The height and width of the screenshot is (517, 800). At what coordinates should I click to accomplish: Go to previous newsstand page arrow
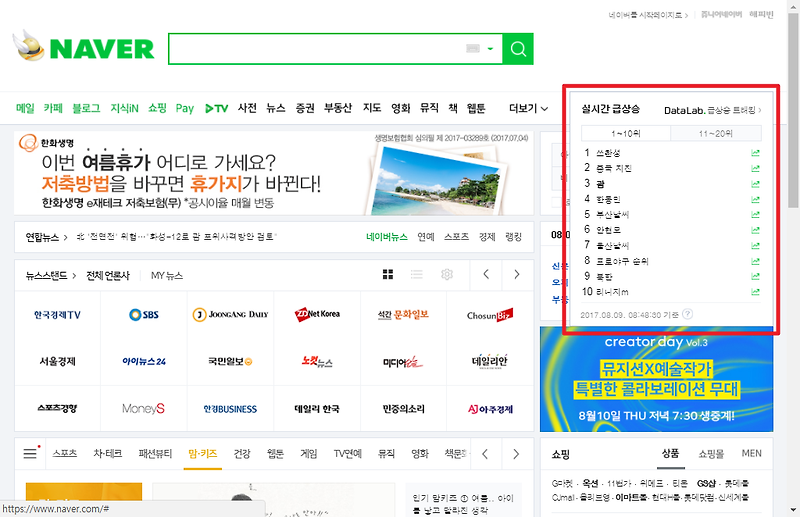pos(486,275)
